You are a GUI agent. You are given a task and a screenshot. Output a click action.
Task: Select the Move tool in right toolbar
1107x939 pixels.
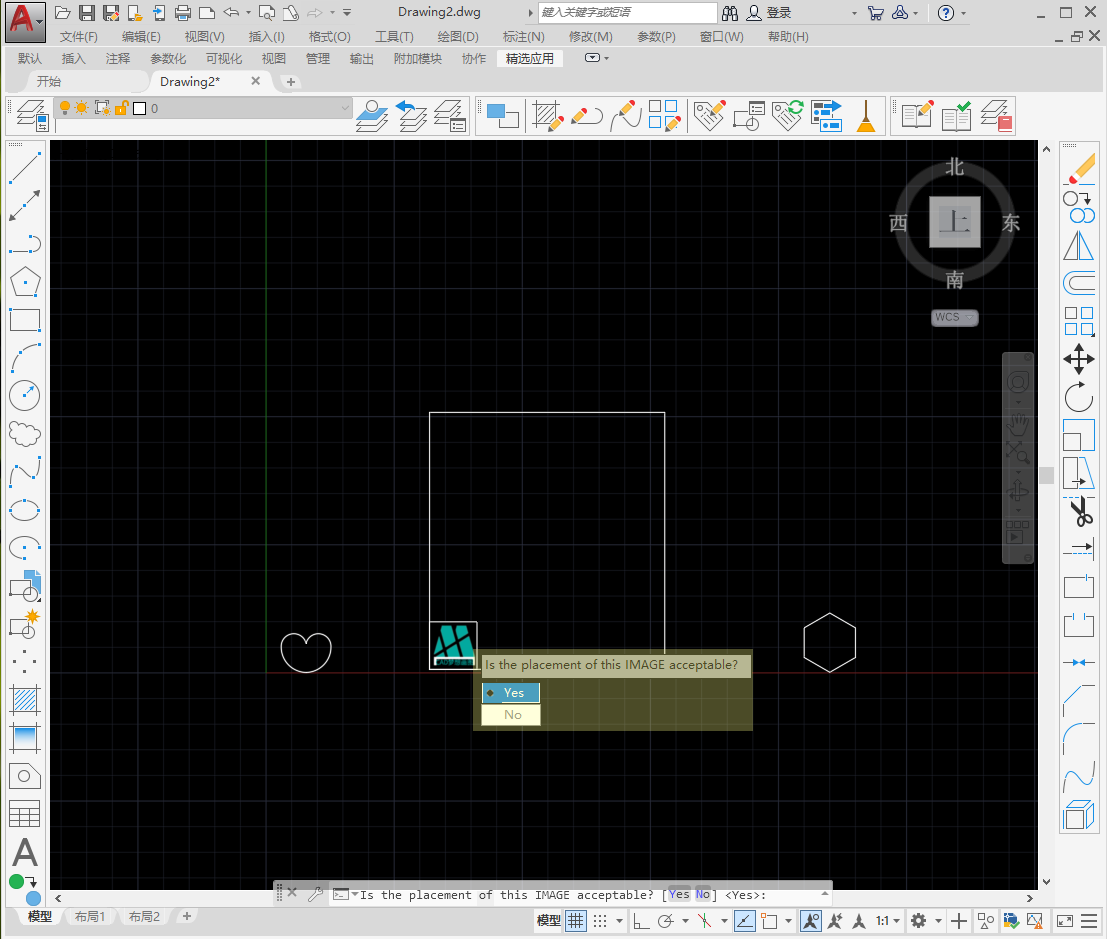point(1079,359)
